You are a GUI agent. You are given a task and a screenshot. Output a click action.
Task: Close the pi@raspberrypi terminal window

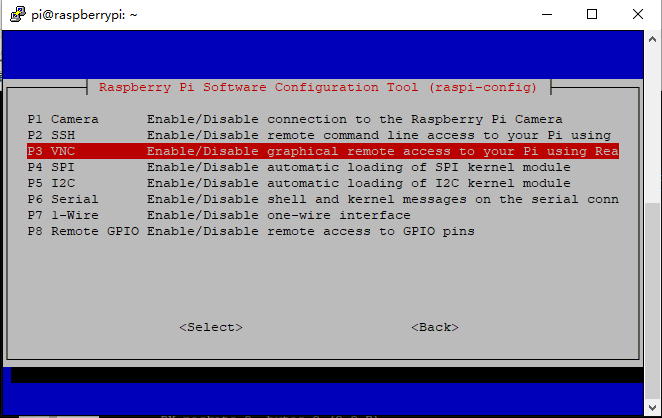tap(638, 14)
